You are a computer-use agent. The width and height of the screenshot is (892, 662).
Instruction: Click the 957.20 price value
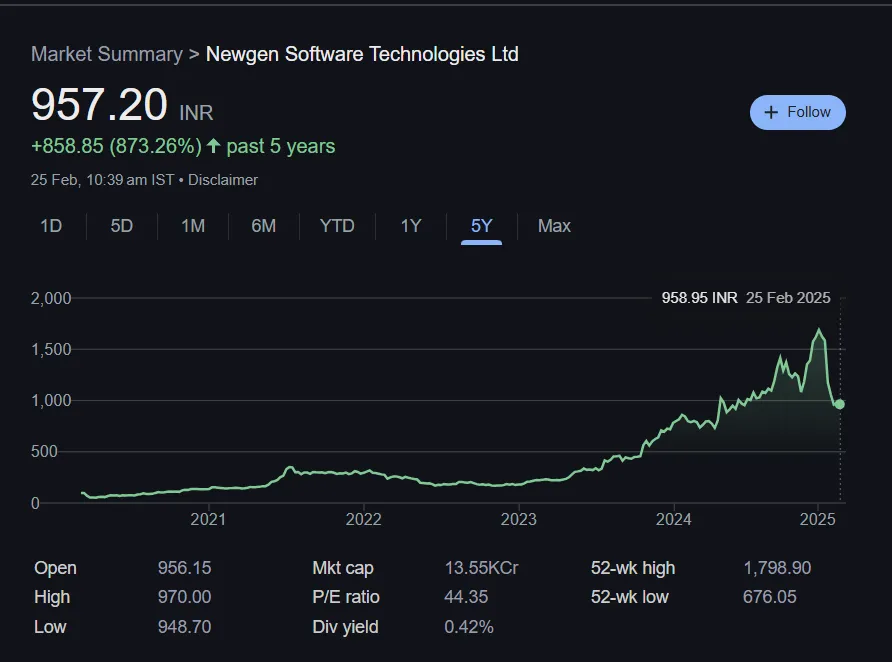point(100,105)
